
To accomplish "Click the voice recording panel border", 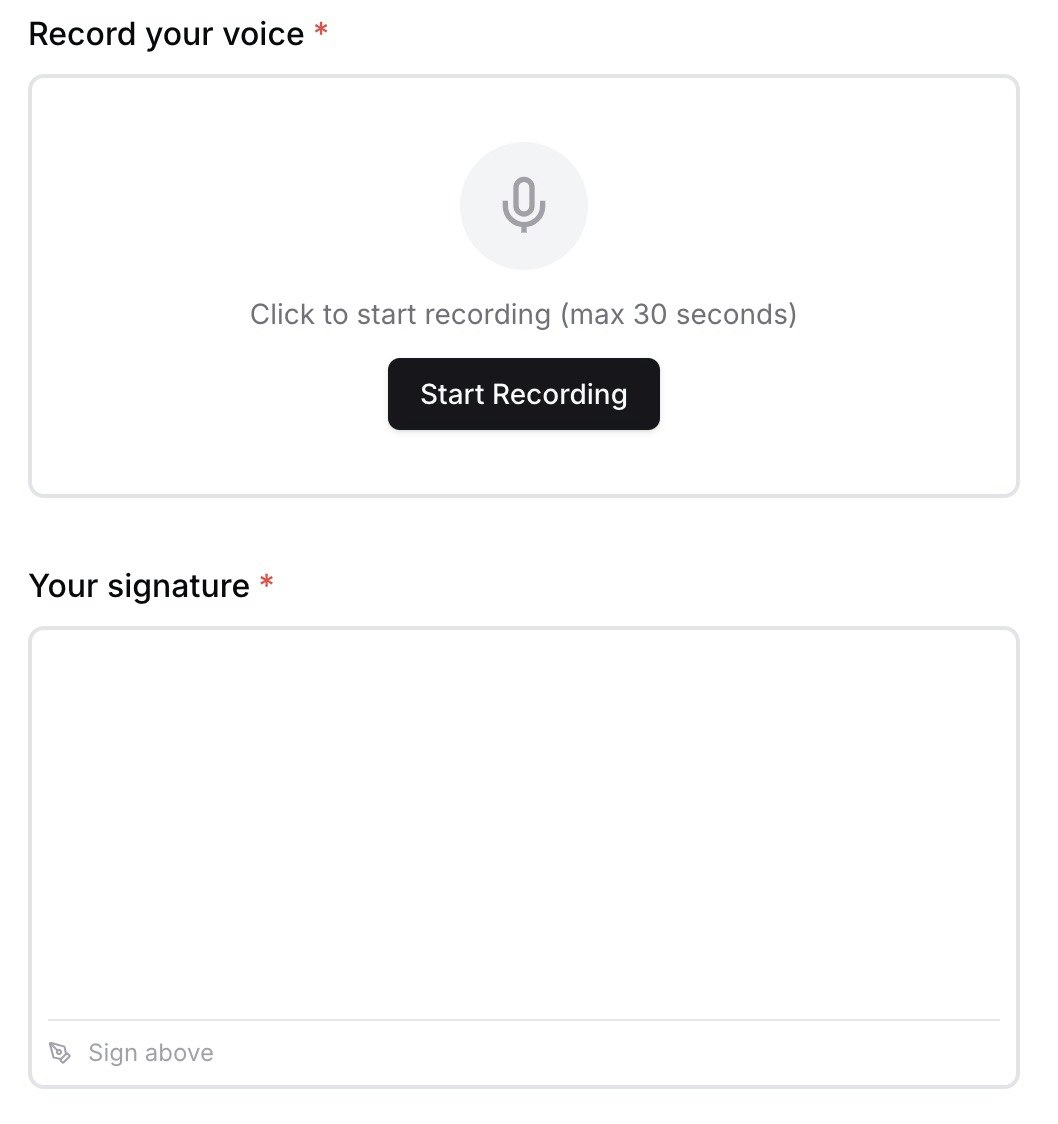I will [x=524, y=75].
